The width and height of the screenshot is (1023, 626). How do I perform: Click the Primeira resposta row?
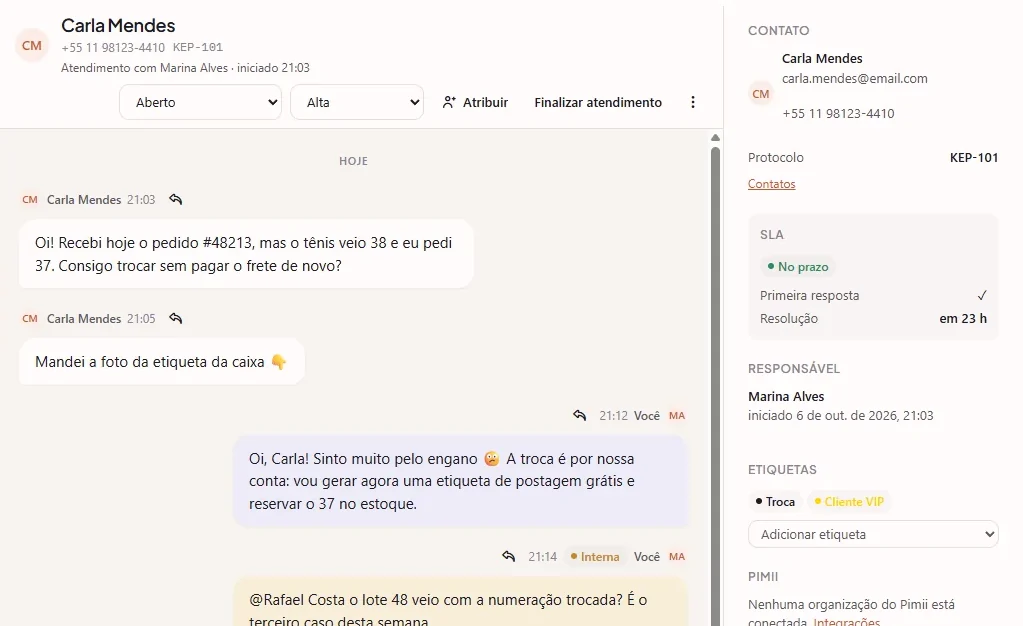[x=873, y=296]
